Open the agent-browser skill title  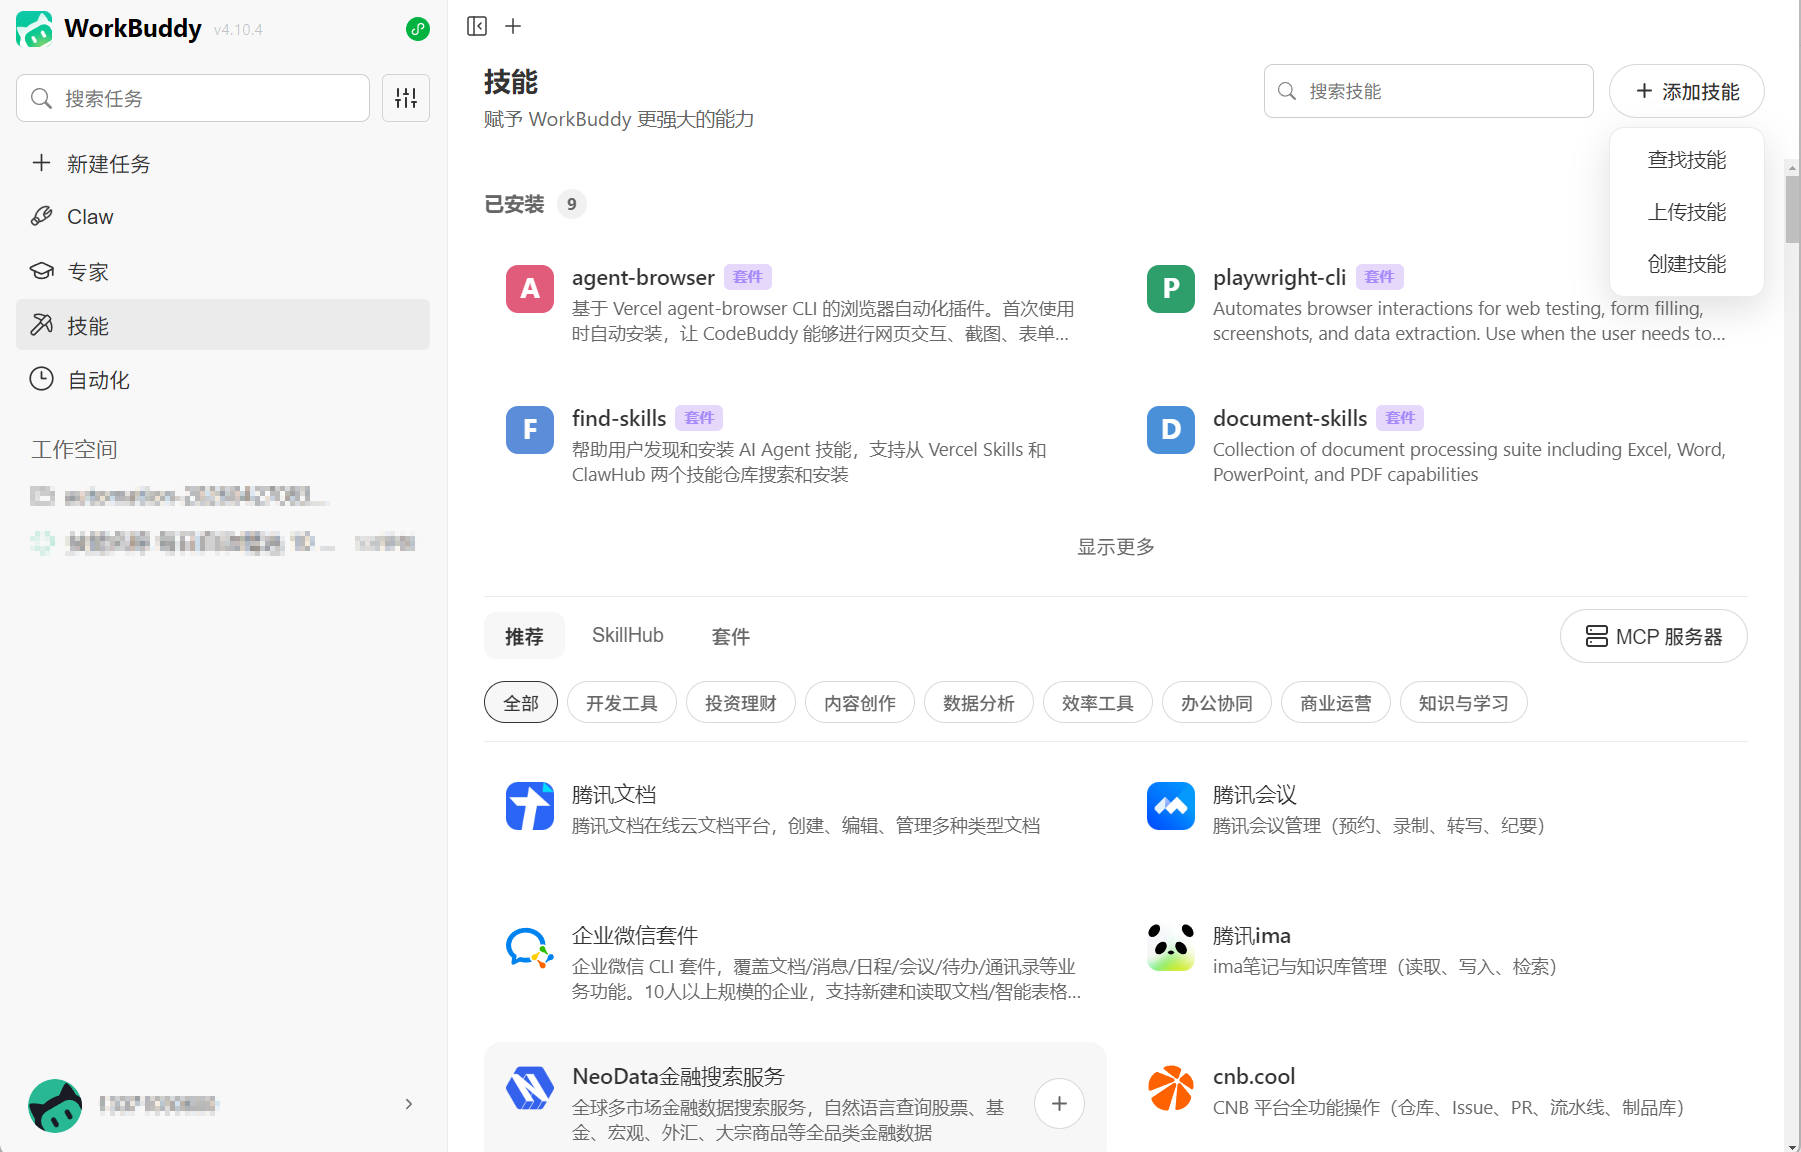coord(643,277)
